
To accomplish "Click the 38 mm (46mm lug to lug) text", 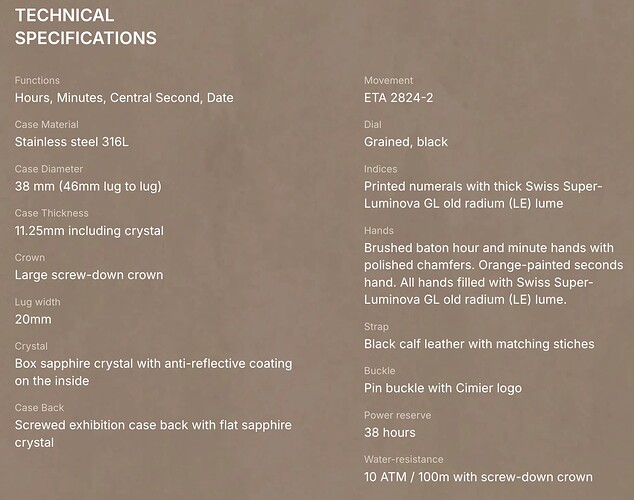I will tap(88, 186).
